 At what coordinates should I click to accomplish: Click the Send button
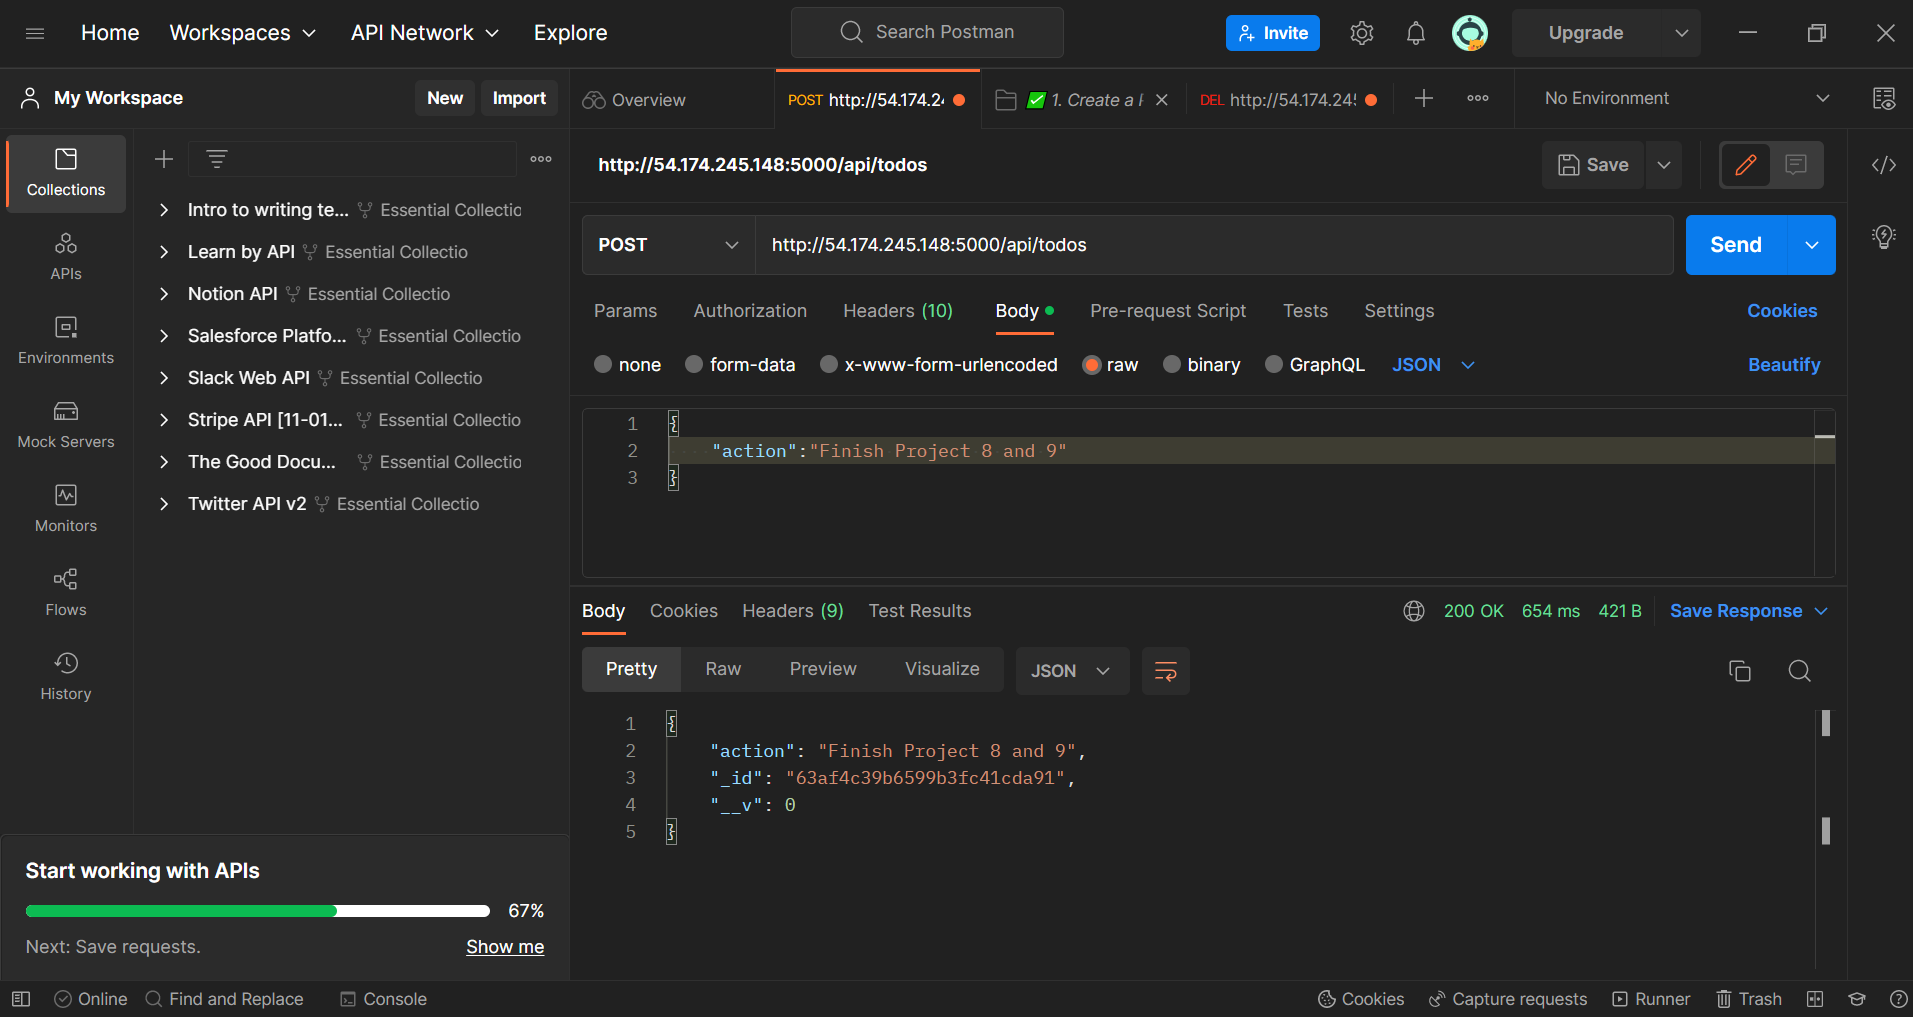[1735, 244]
